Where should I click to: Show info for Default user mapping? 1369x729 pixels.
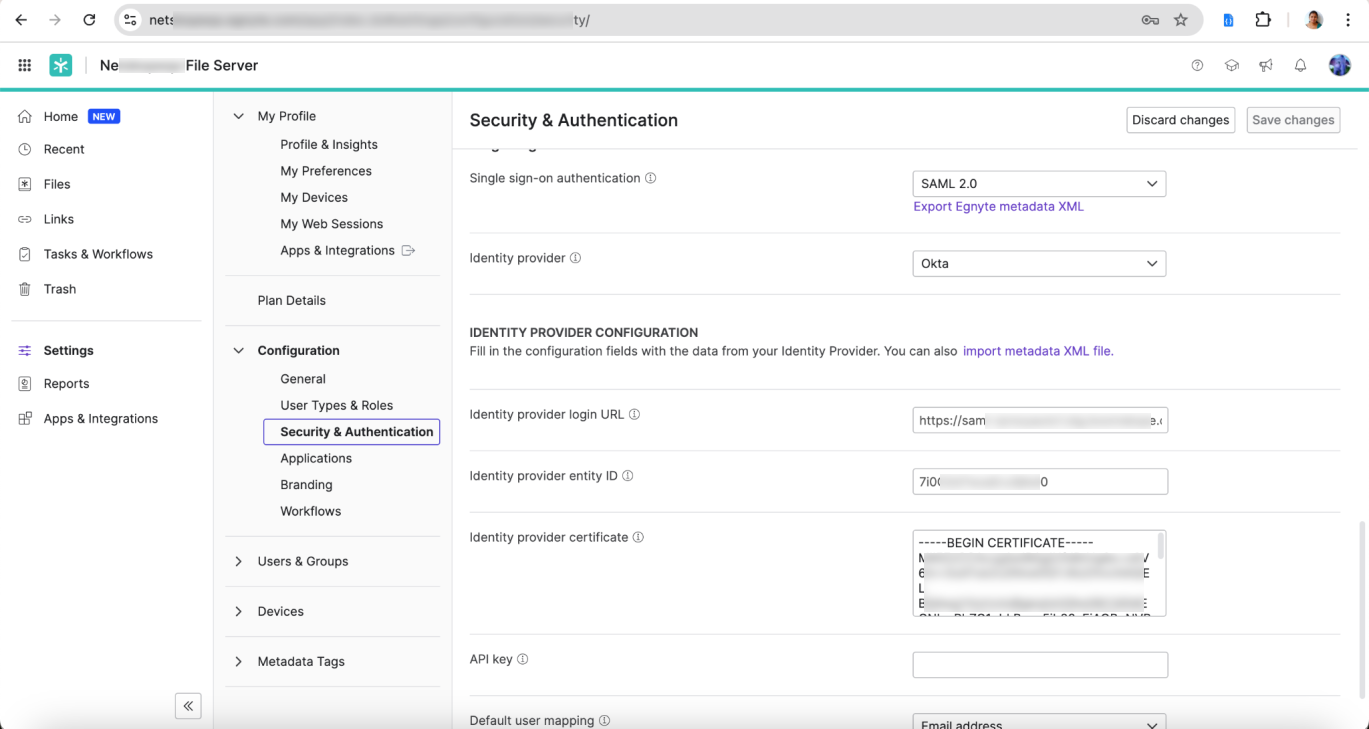(604, 721)
